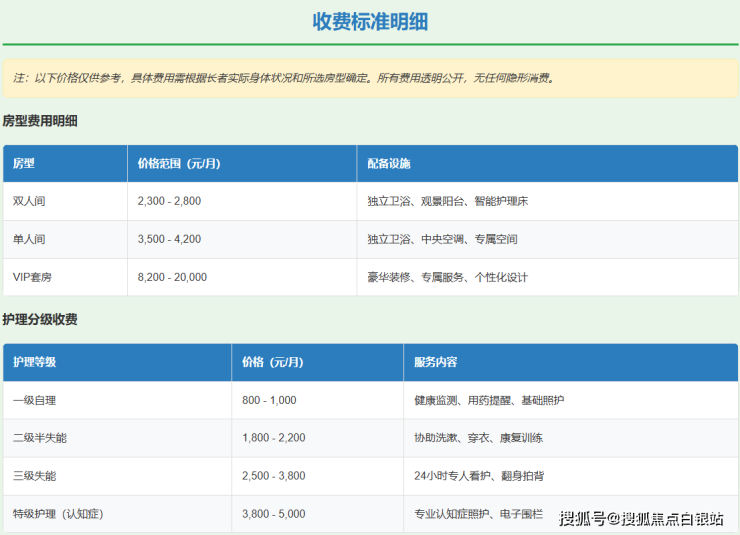The image size is (740, 535).
Task: Select the 三级失能 care level cell
Action: (35, 476)
